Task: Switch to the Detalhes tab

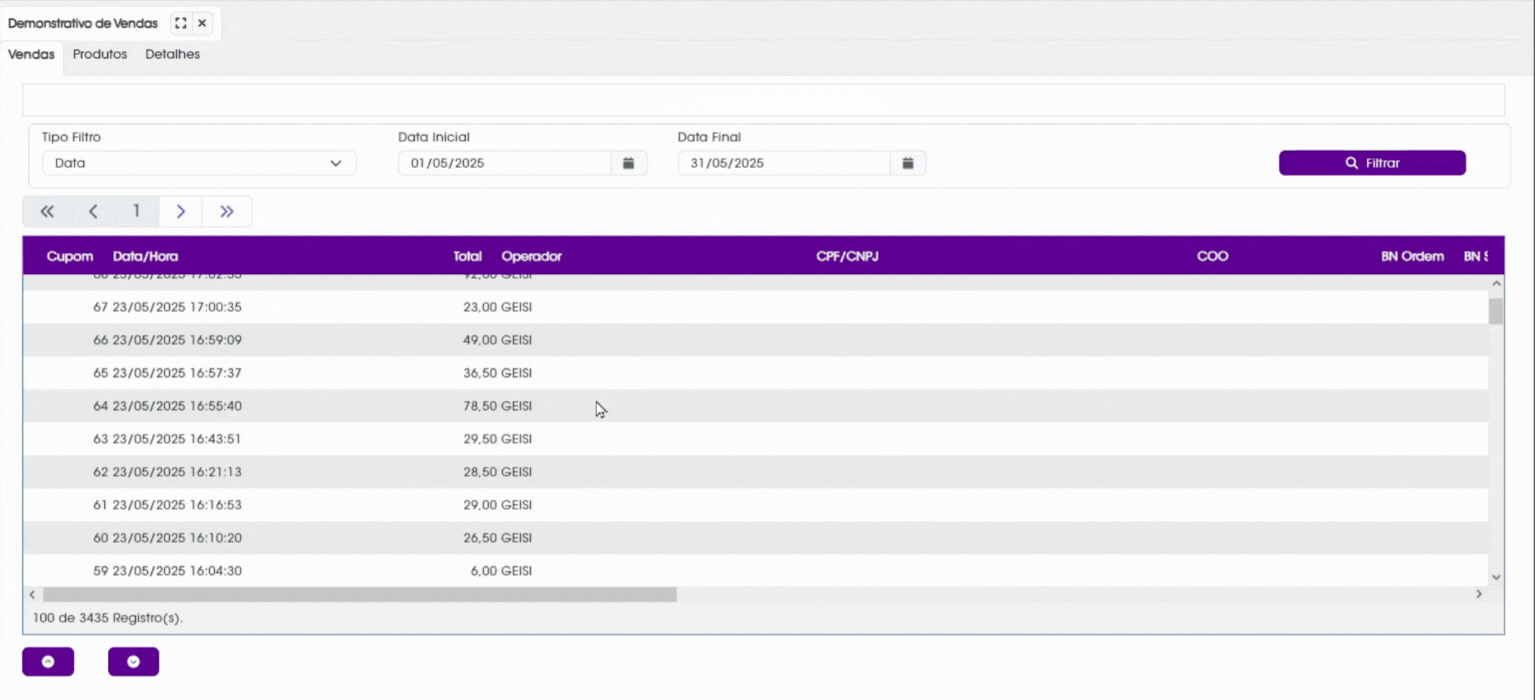Action: pos(172,55)
